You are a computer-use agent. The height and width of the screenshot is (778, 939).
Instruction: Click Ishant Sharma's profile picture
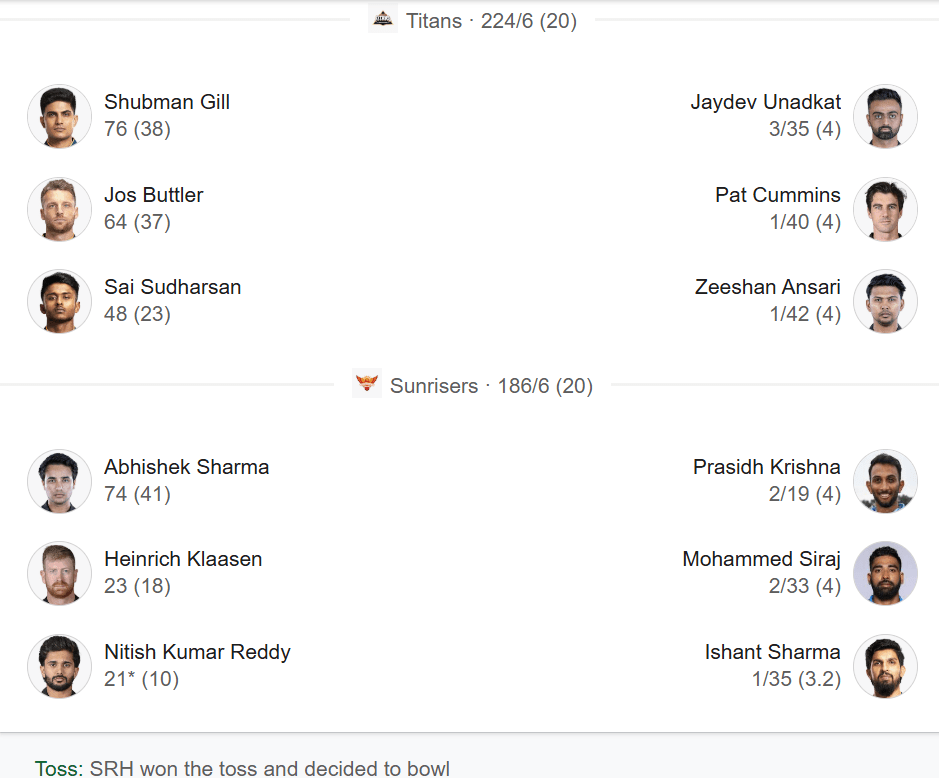click(x=885, y=666)
